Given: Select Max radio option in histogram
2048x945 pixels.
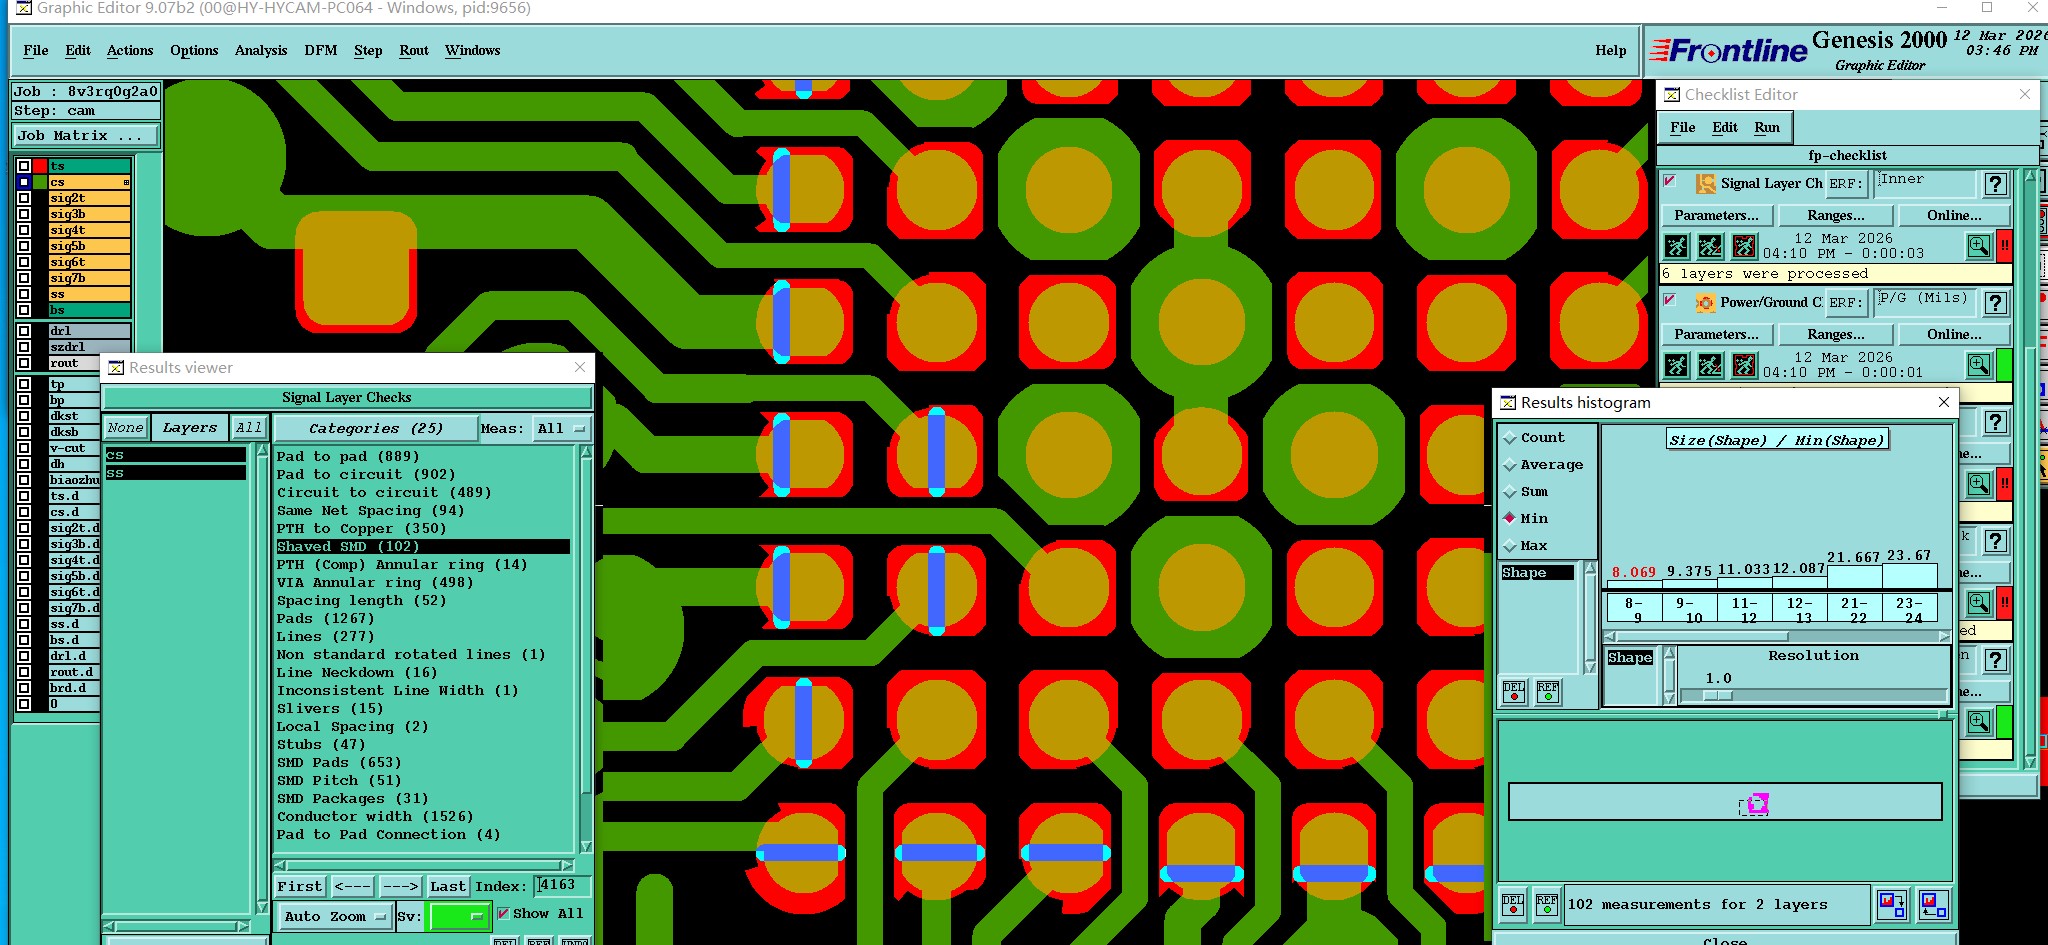Looking at the screenshot, I should 1510,546.
